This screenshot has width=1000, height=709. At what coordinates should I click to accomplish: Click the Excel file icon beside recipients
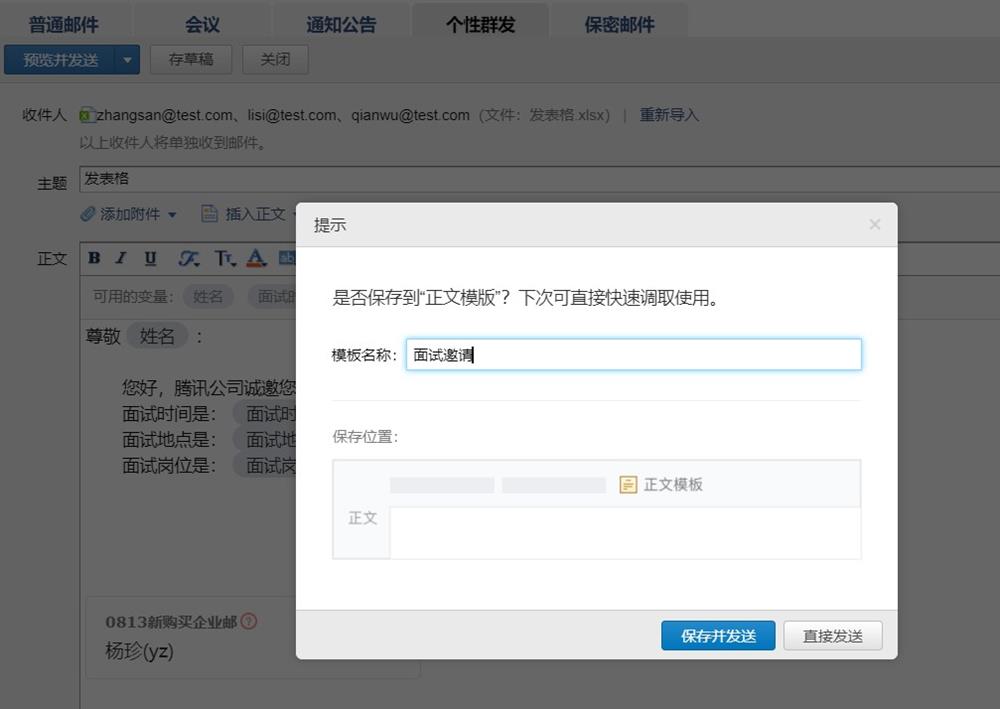87,115
